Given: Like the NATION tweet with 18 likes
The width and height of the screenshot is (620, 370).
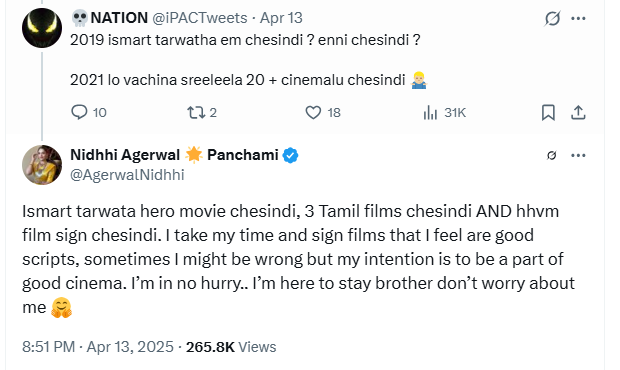Looking at the screenshot, I should (313, 113).
